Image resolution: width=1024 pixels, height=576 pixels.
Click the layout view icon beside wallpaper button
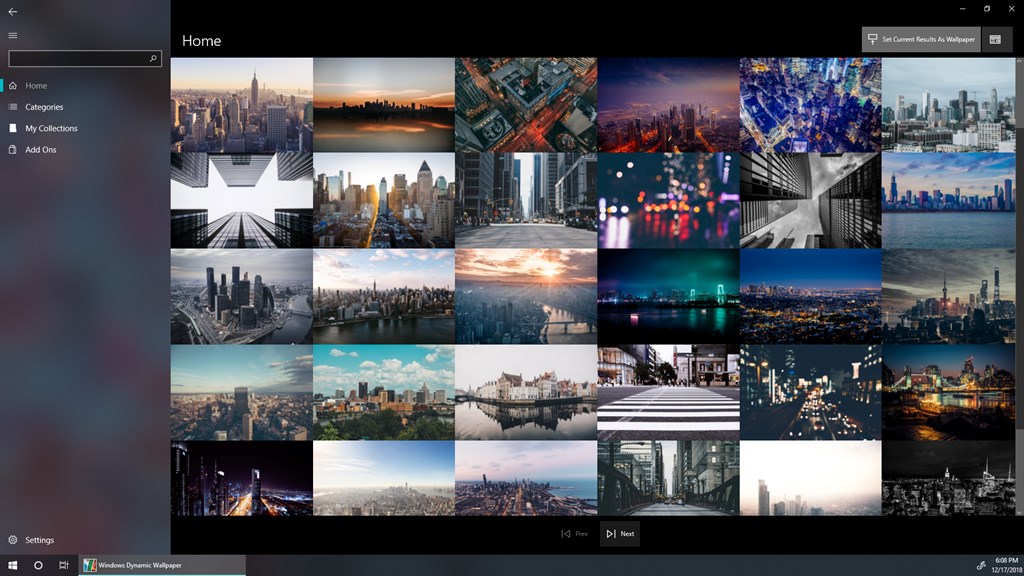(x=995, y=40)
